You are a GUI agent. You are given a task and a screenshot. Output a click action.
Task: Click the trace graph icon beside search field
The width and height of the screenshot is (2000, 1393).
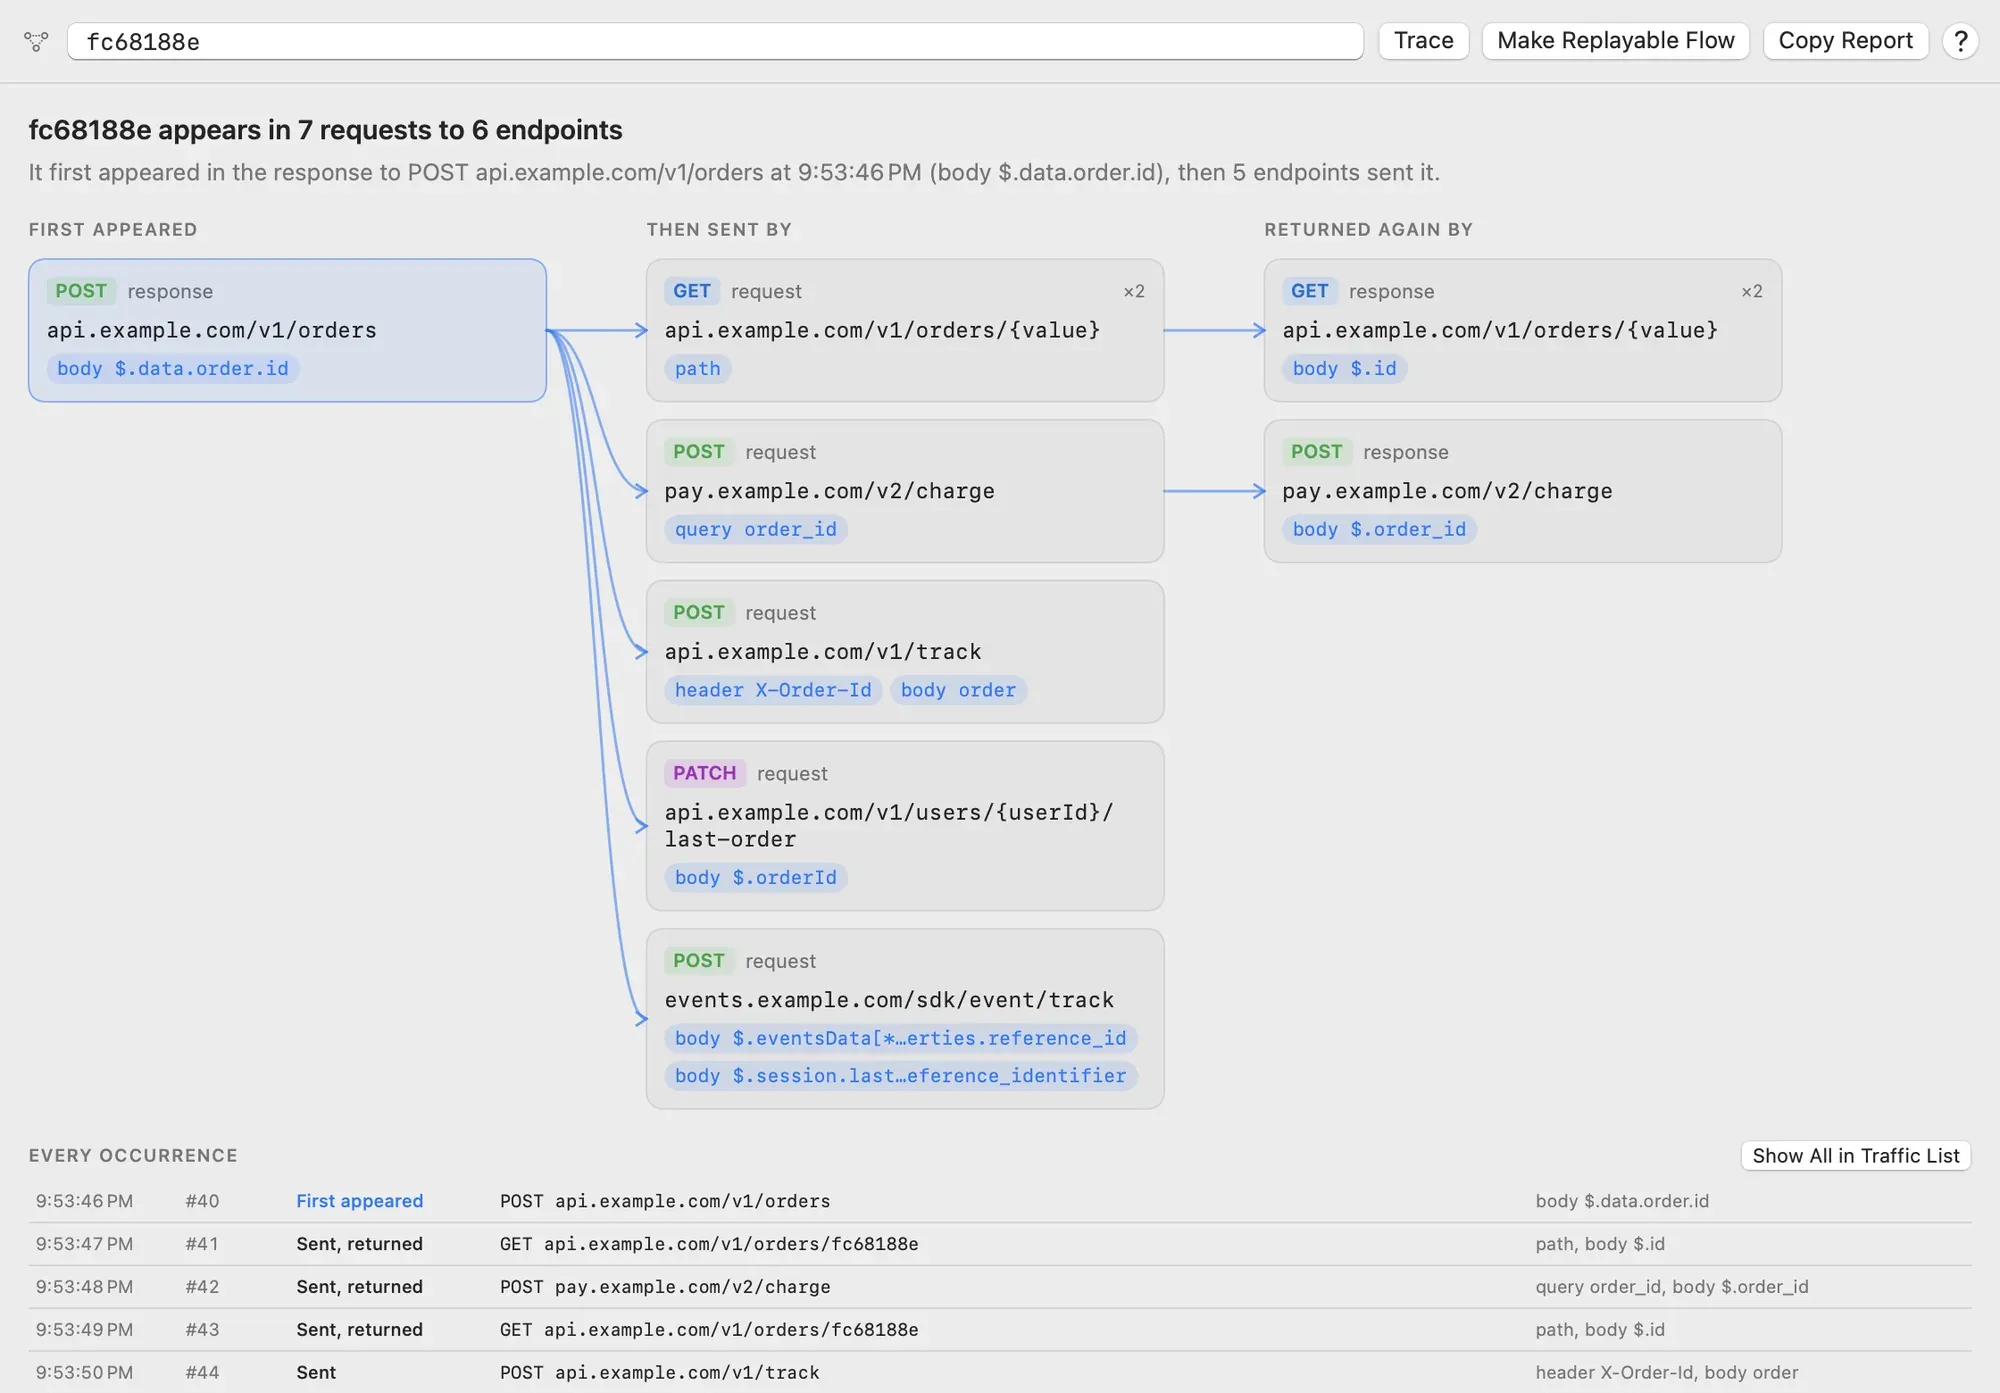36,41
